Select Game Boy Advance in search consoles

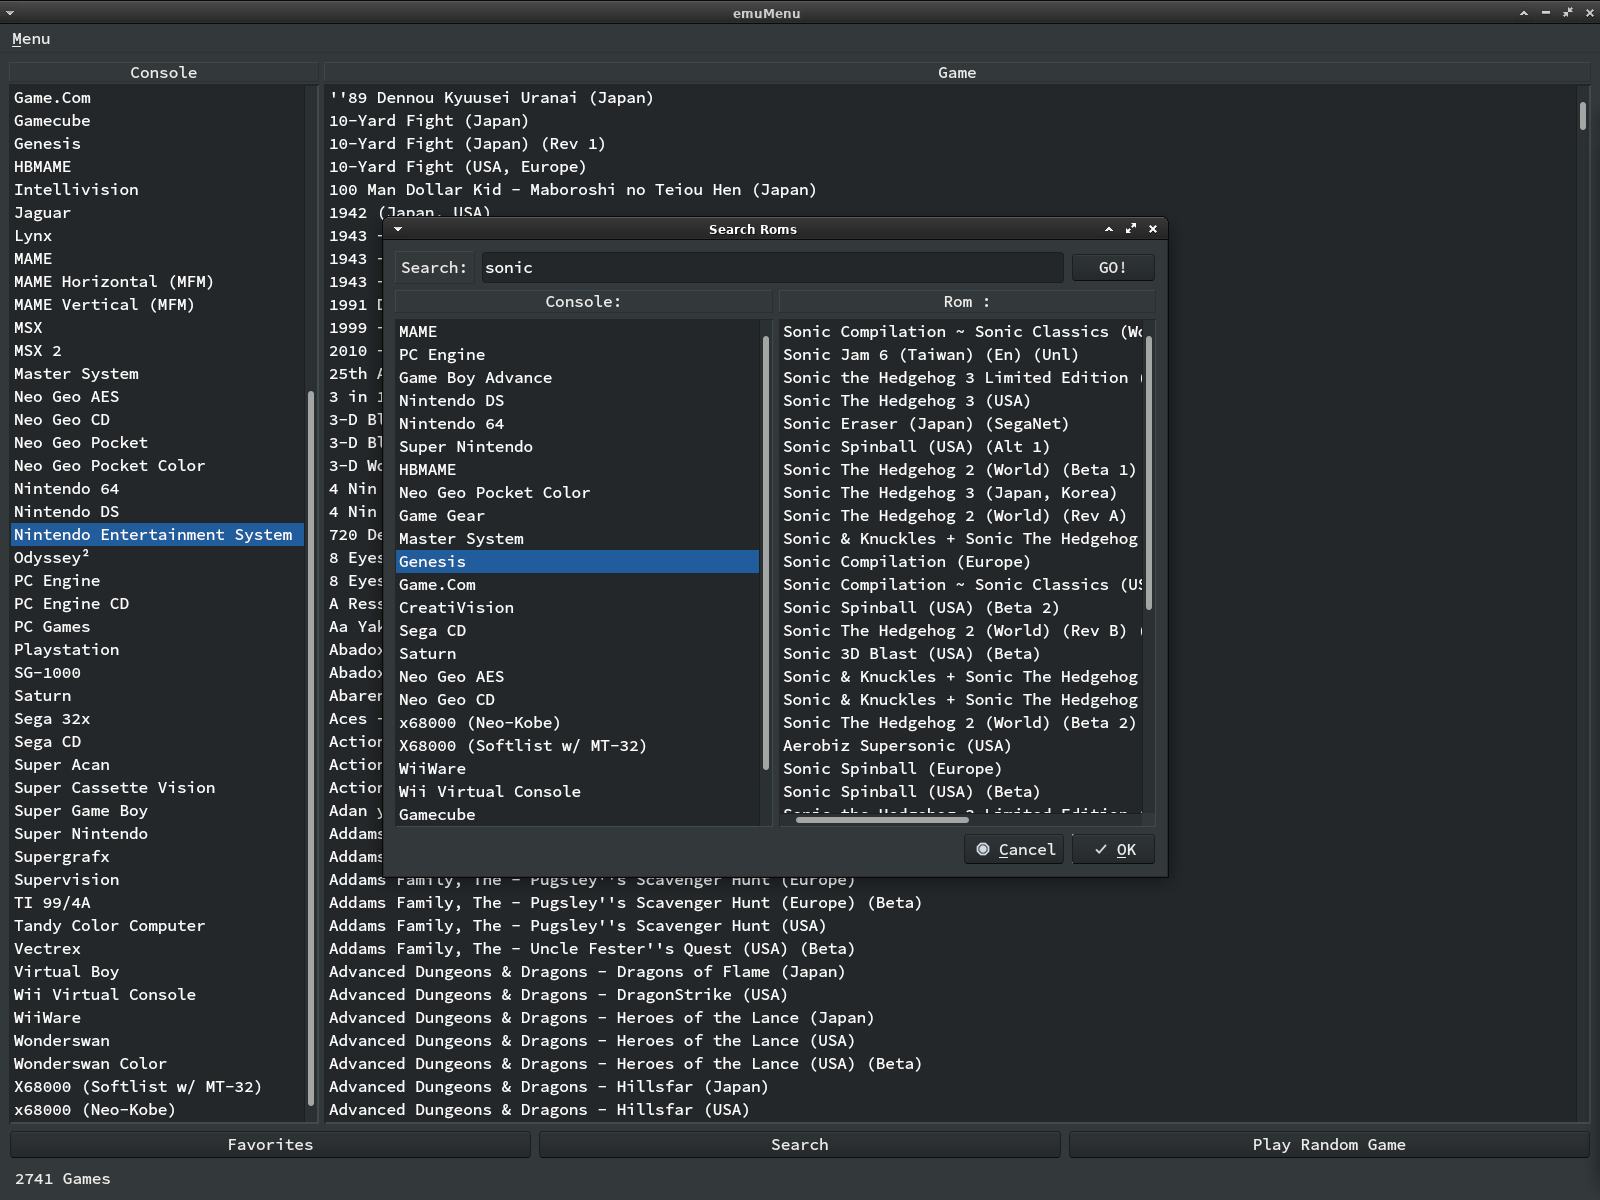point(577,378)
